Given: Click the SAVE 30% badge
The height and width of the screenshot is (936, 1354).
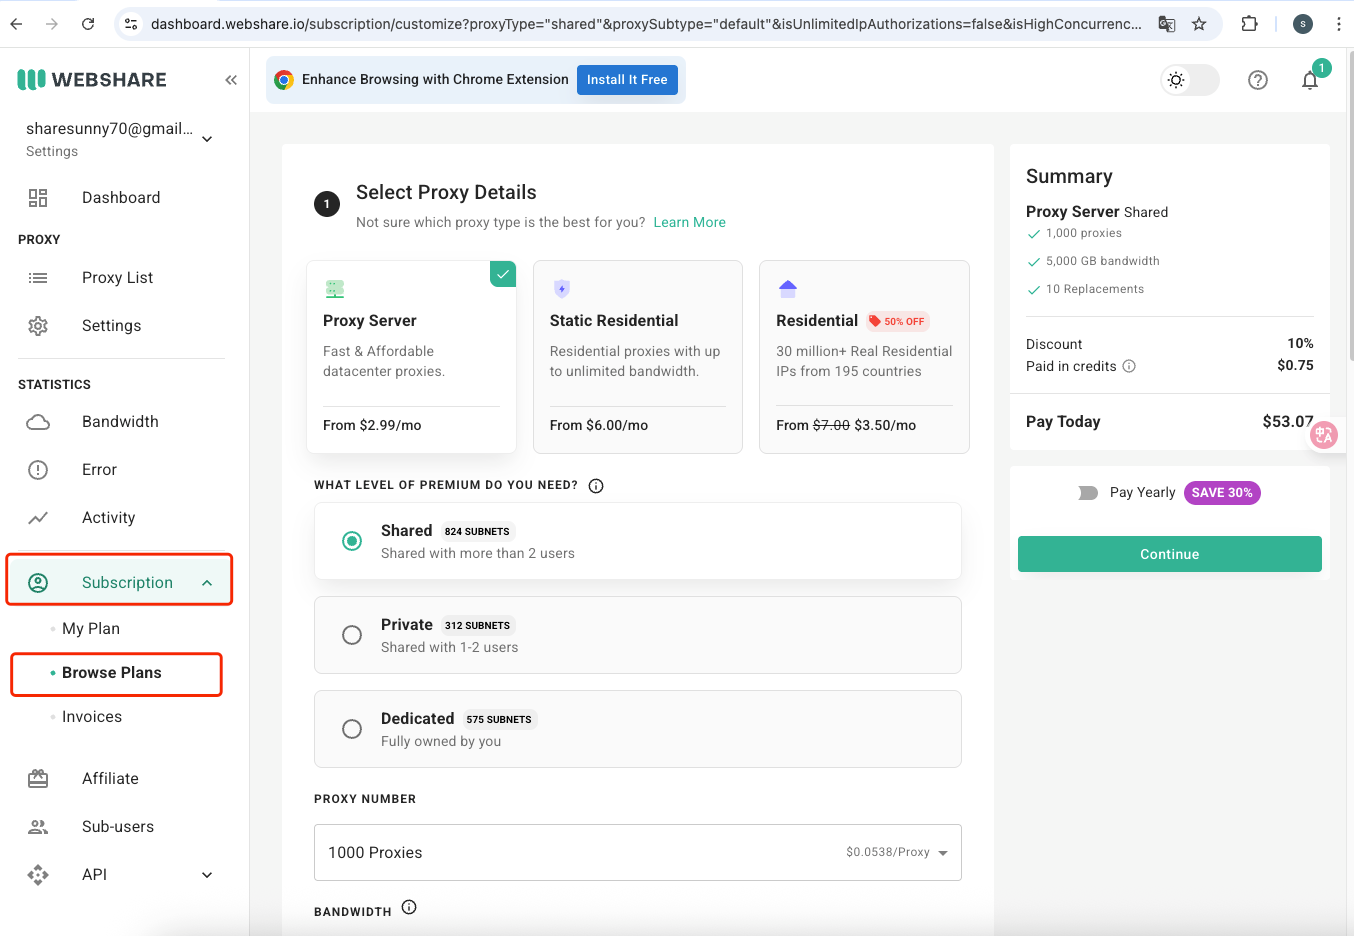Looking at the screenshot, I should click(1222, 493).
